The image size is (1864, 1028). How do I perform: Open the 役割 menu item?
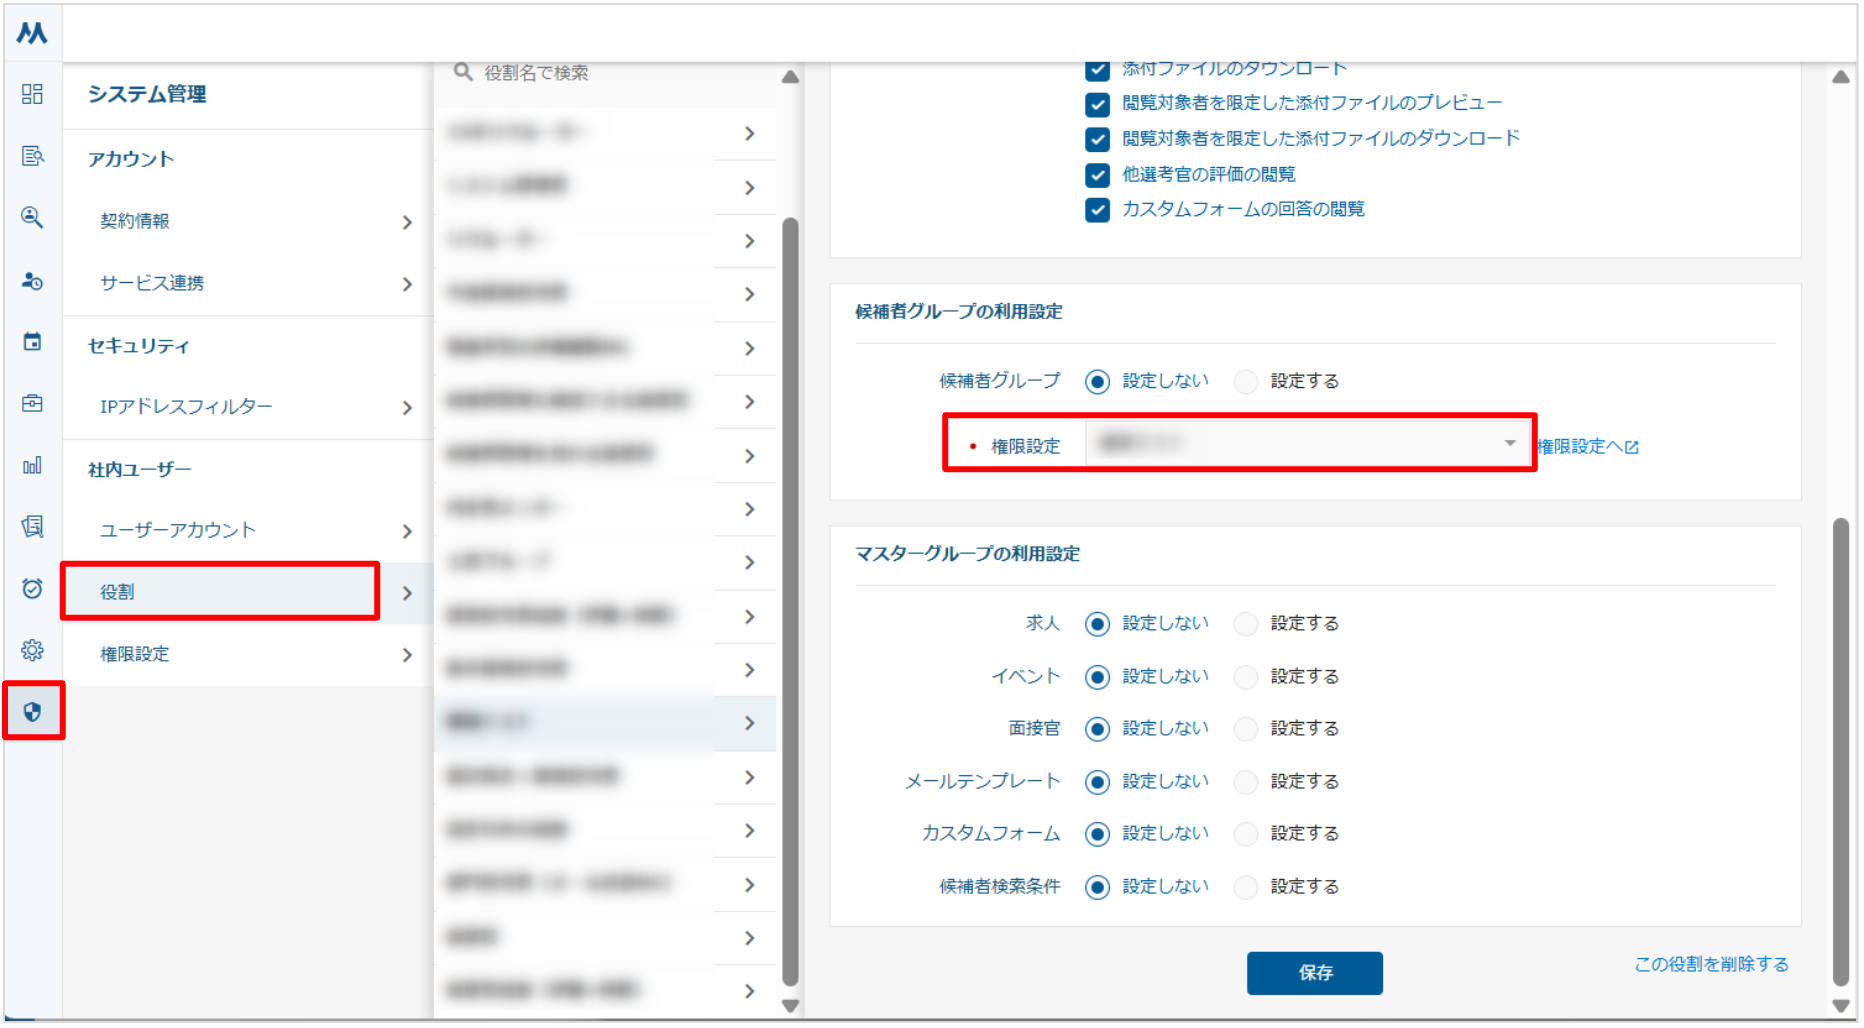(x=220, y=592)
